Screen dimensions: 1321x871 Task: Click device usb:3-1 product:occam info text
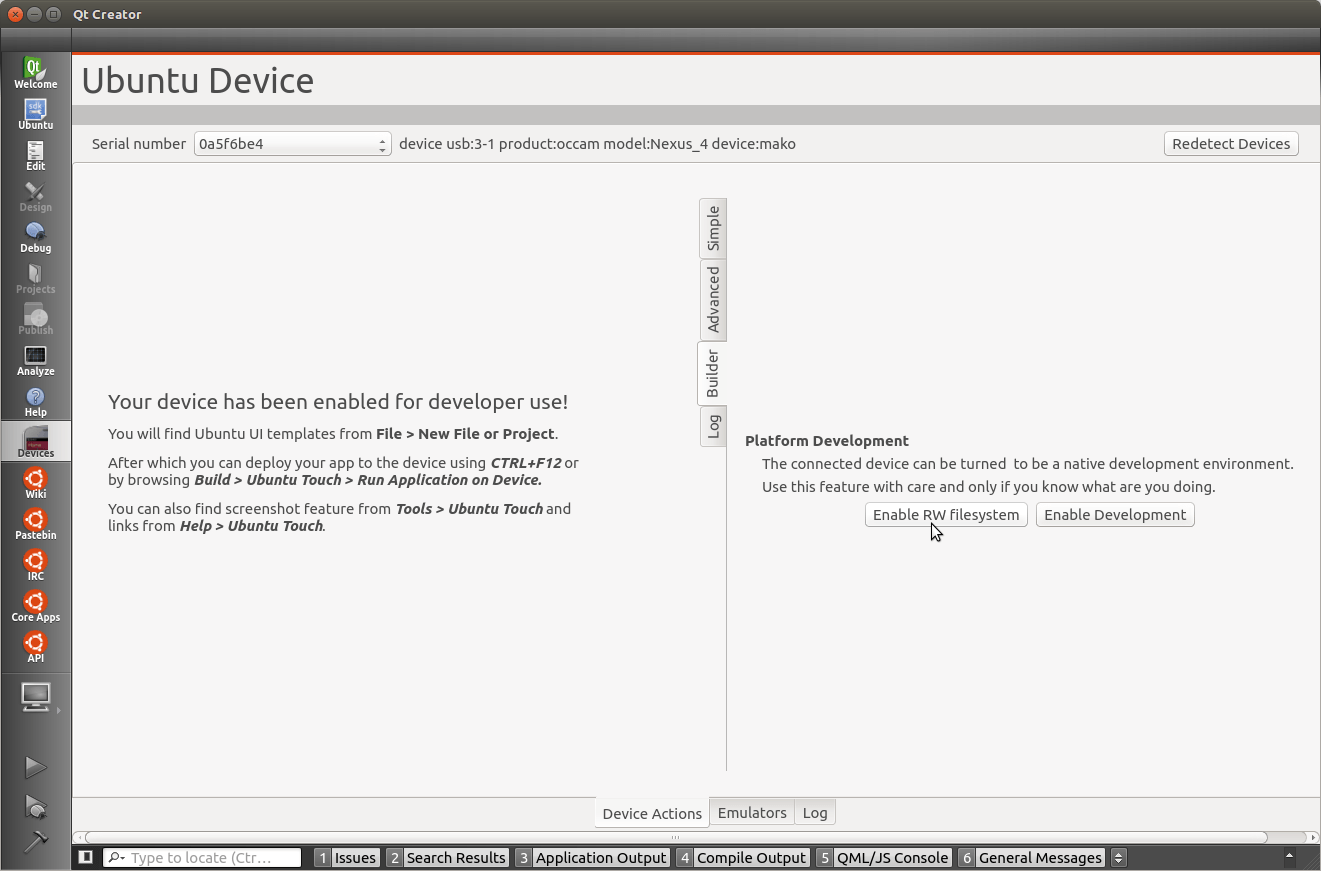[597, 144]
